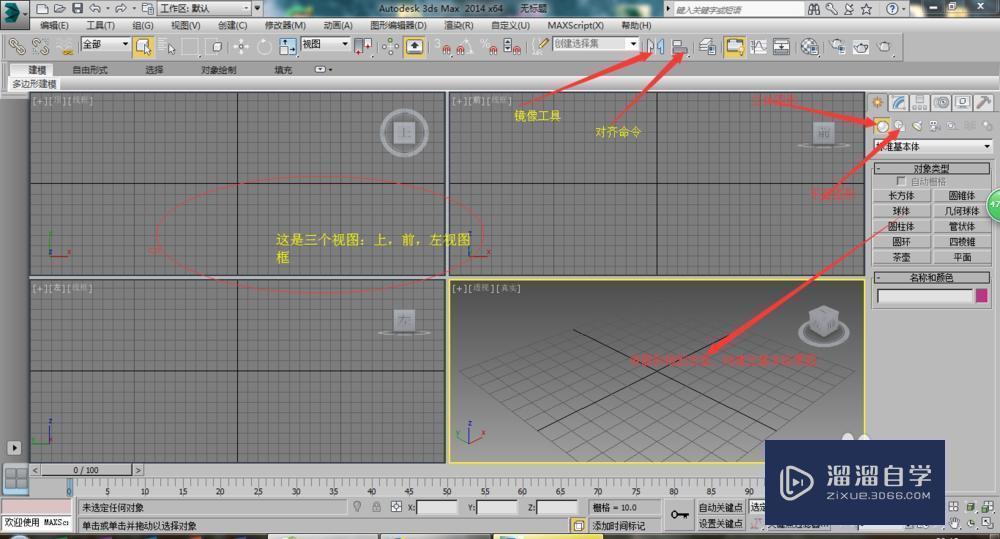Open the 工作区: 默认 workspace dropdown
Screen dimensions: 1000x539
coord(205,8)
